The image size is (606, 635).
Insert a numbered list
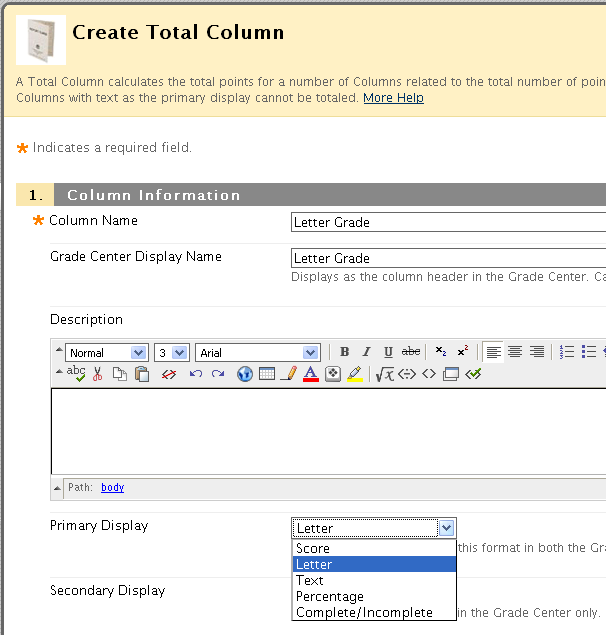tap(567, 352)
